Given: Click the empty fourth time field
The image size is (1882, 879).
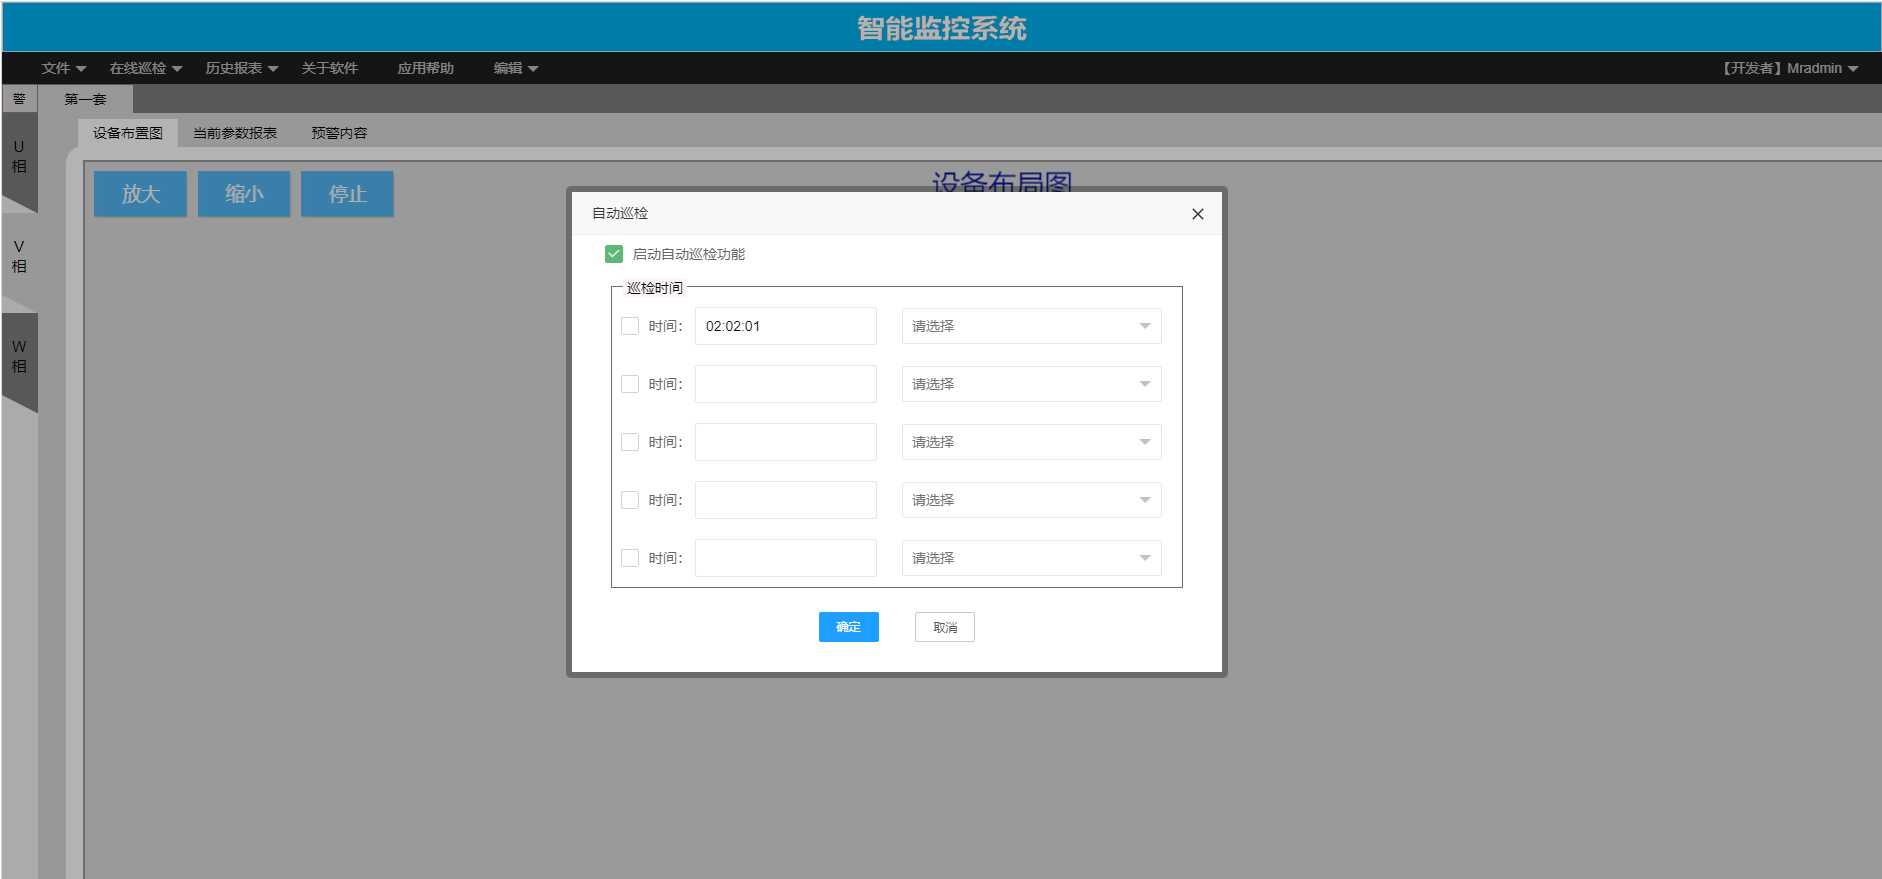Looking at the screenshot, I should pyautogui.click(x=785, y=500).
